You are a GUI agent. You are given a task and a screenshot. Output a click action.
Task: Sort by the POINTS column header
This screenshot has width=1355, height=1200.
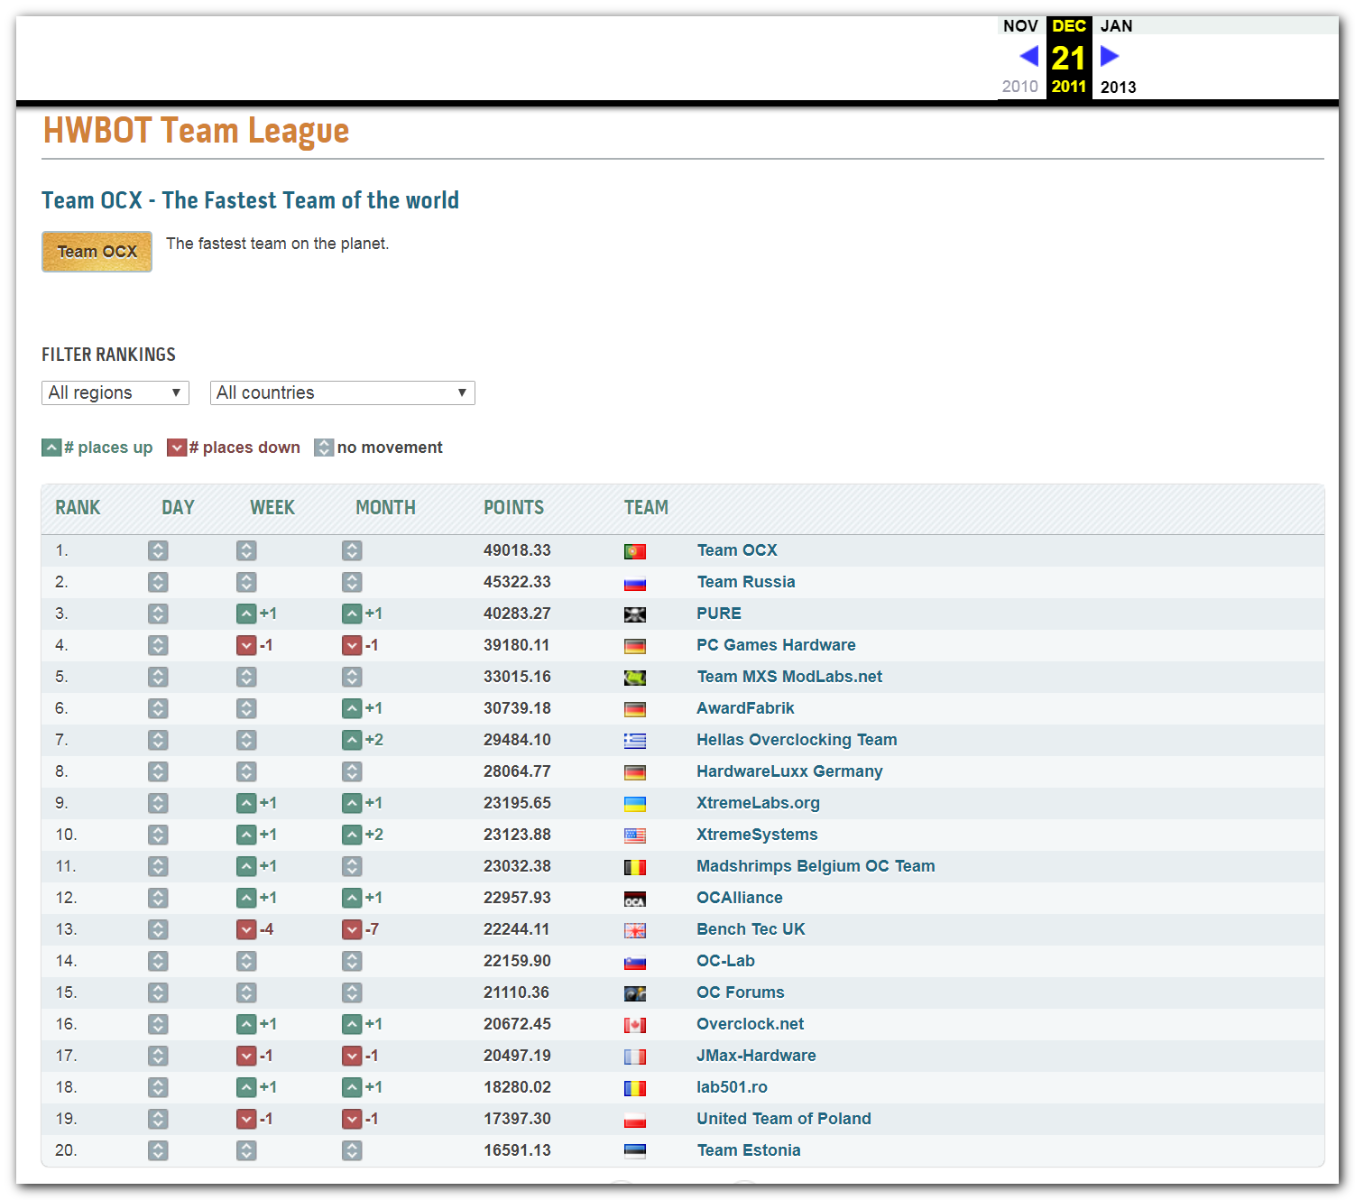514,508
